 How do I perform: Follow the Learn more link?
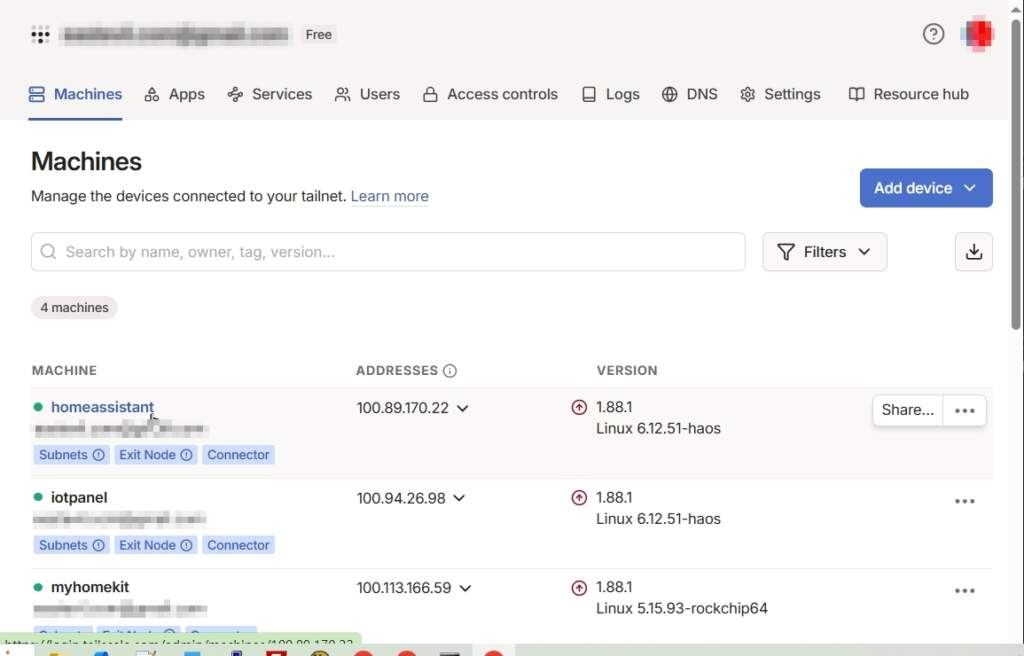tap(389, 196)
